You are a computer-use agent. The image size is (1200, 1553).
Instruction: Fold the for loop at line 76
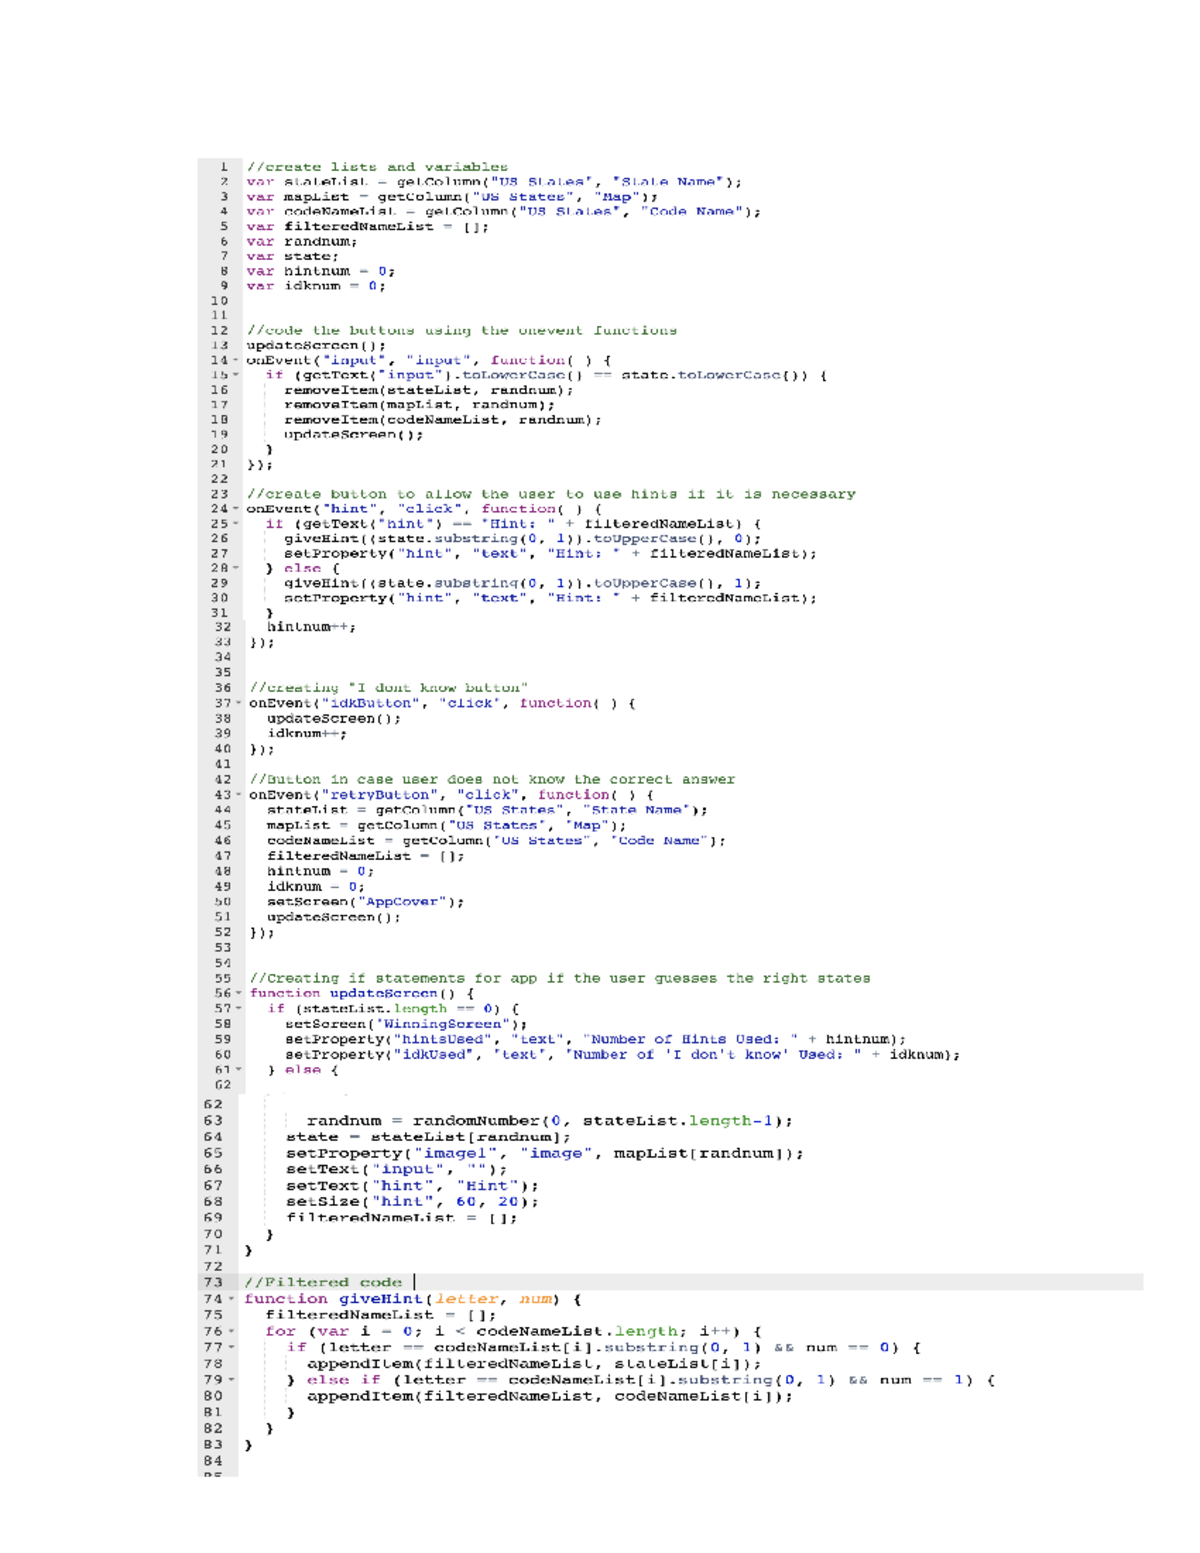click(232, 1332)
